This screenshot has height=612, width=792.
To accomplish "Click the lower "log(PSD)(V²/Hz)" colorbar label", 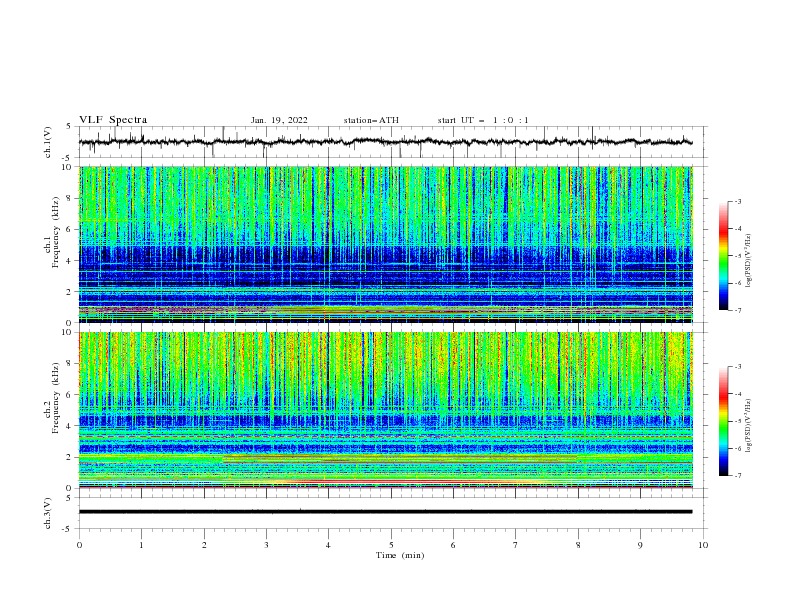I will click(x=749, y=426).
